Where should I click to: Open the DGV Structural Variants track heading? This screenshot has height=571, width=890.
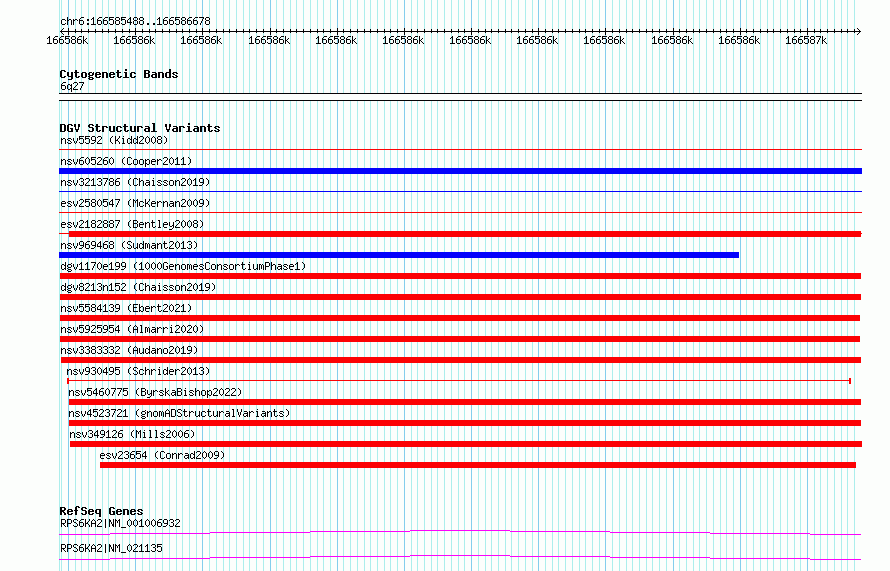(x=140, y=128)
